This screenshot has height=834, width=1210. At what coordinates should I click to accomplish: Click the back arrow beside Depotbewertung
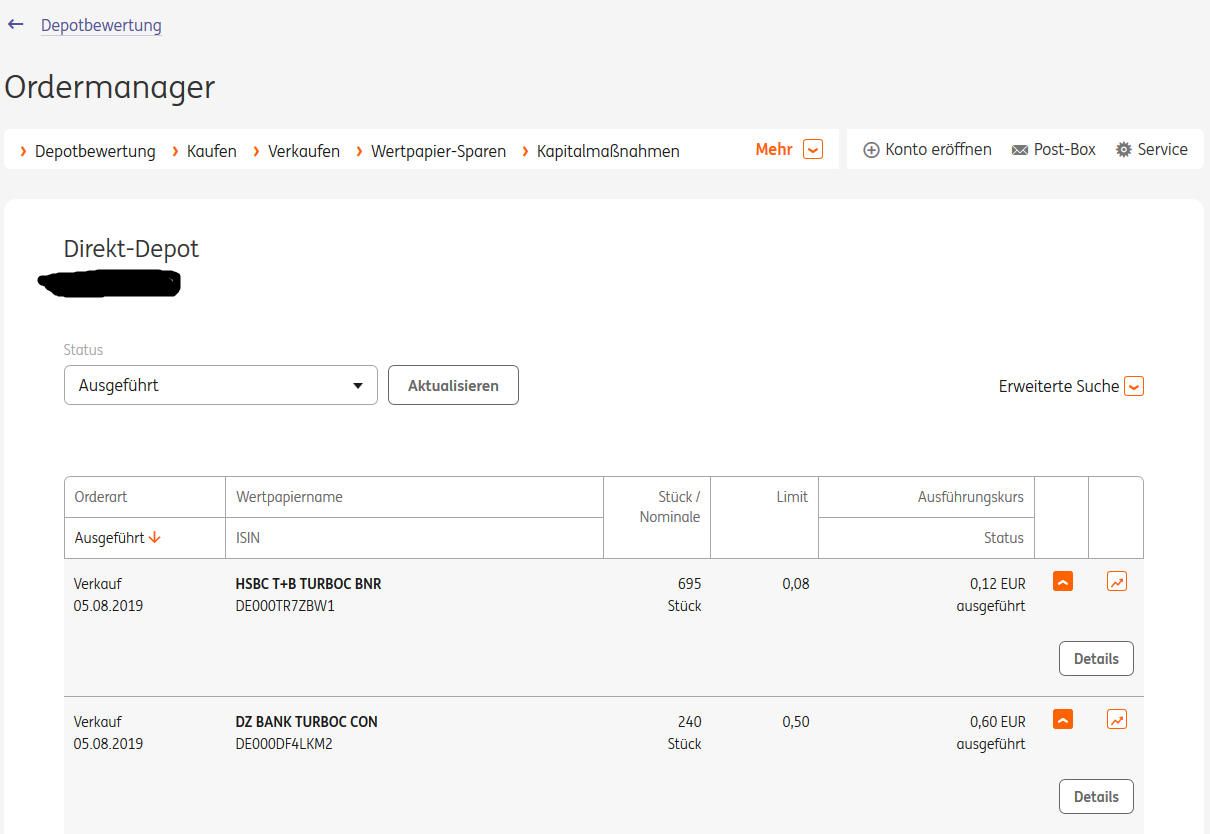[x=15, y=24]
